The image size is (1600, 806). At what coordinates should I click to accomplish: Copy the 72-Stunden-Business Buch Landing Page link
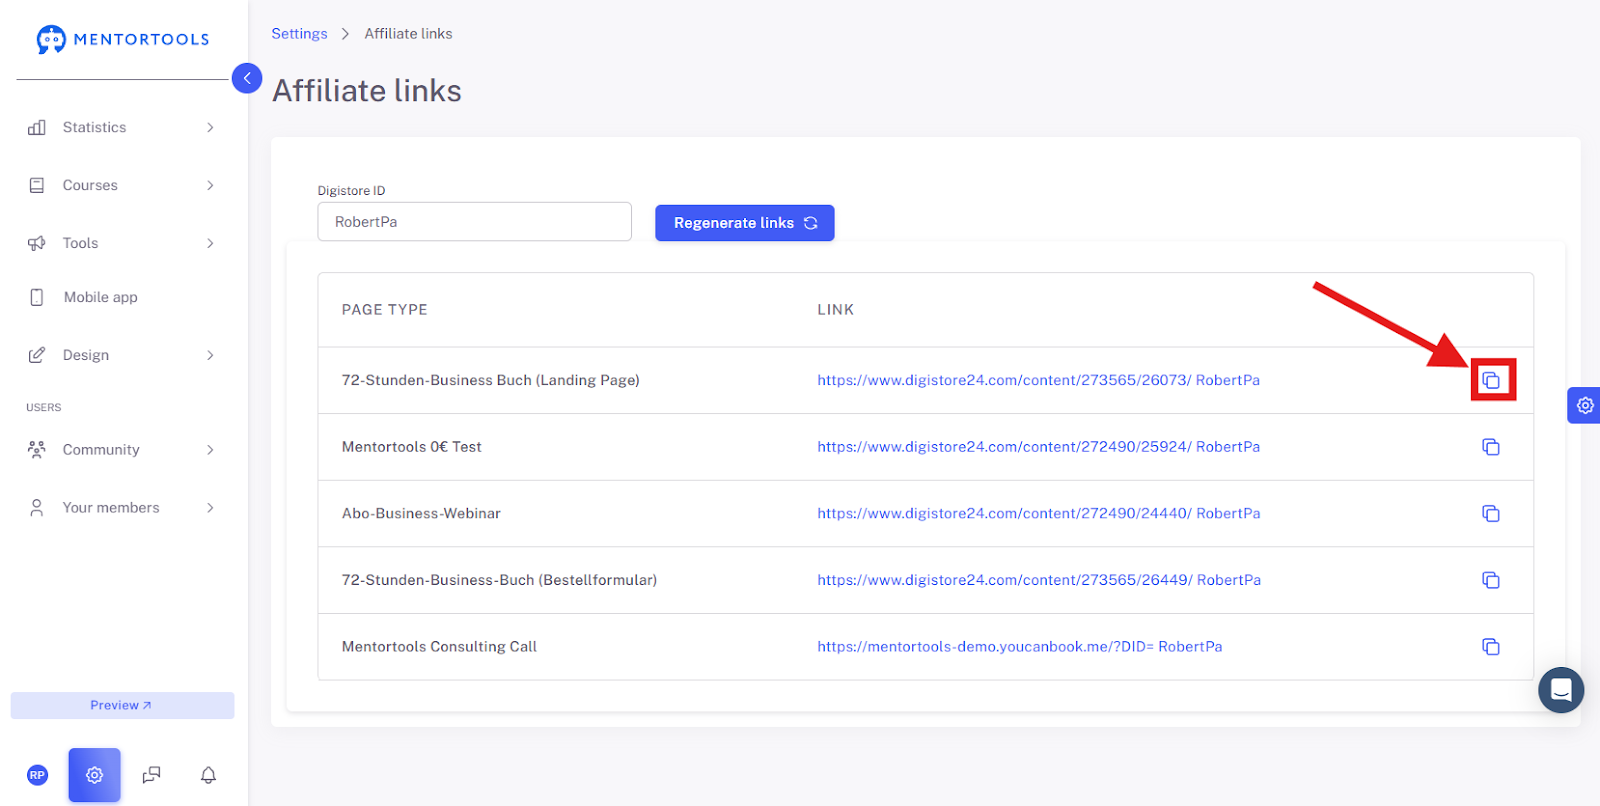1491,380
